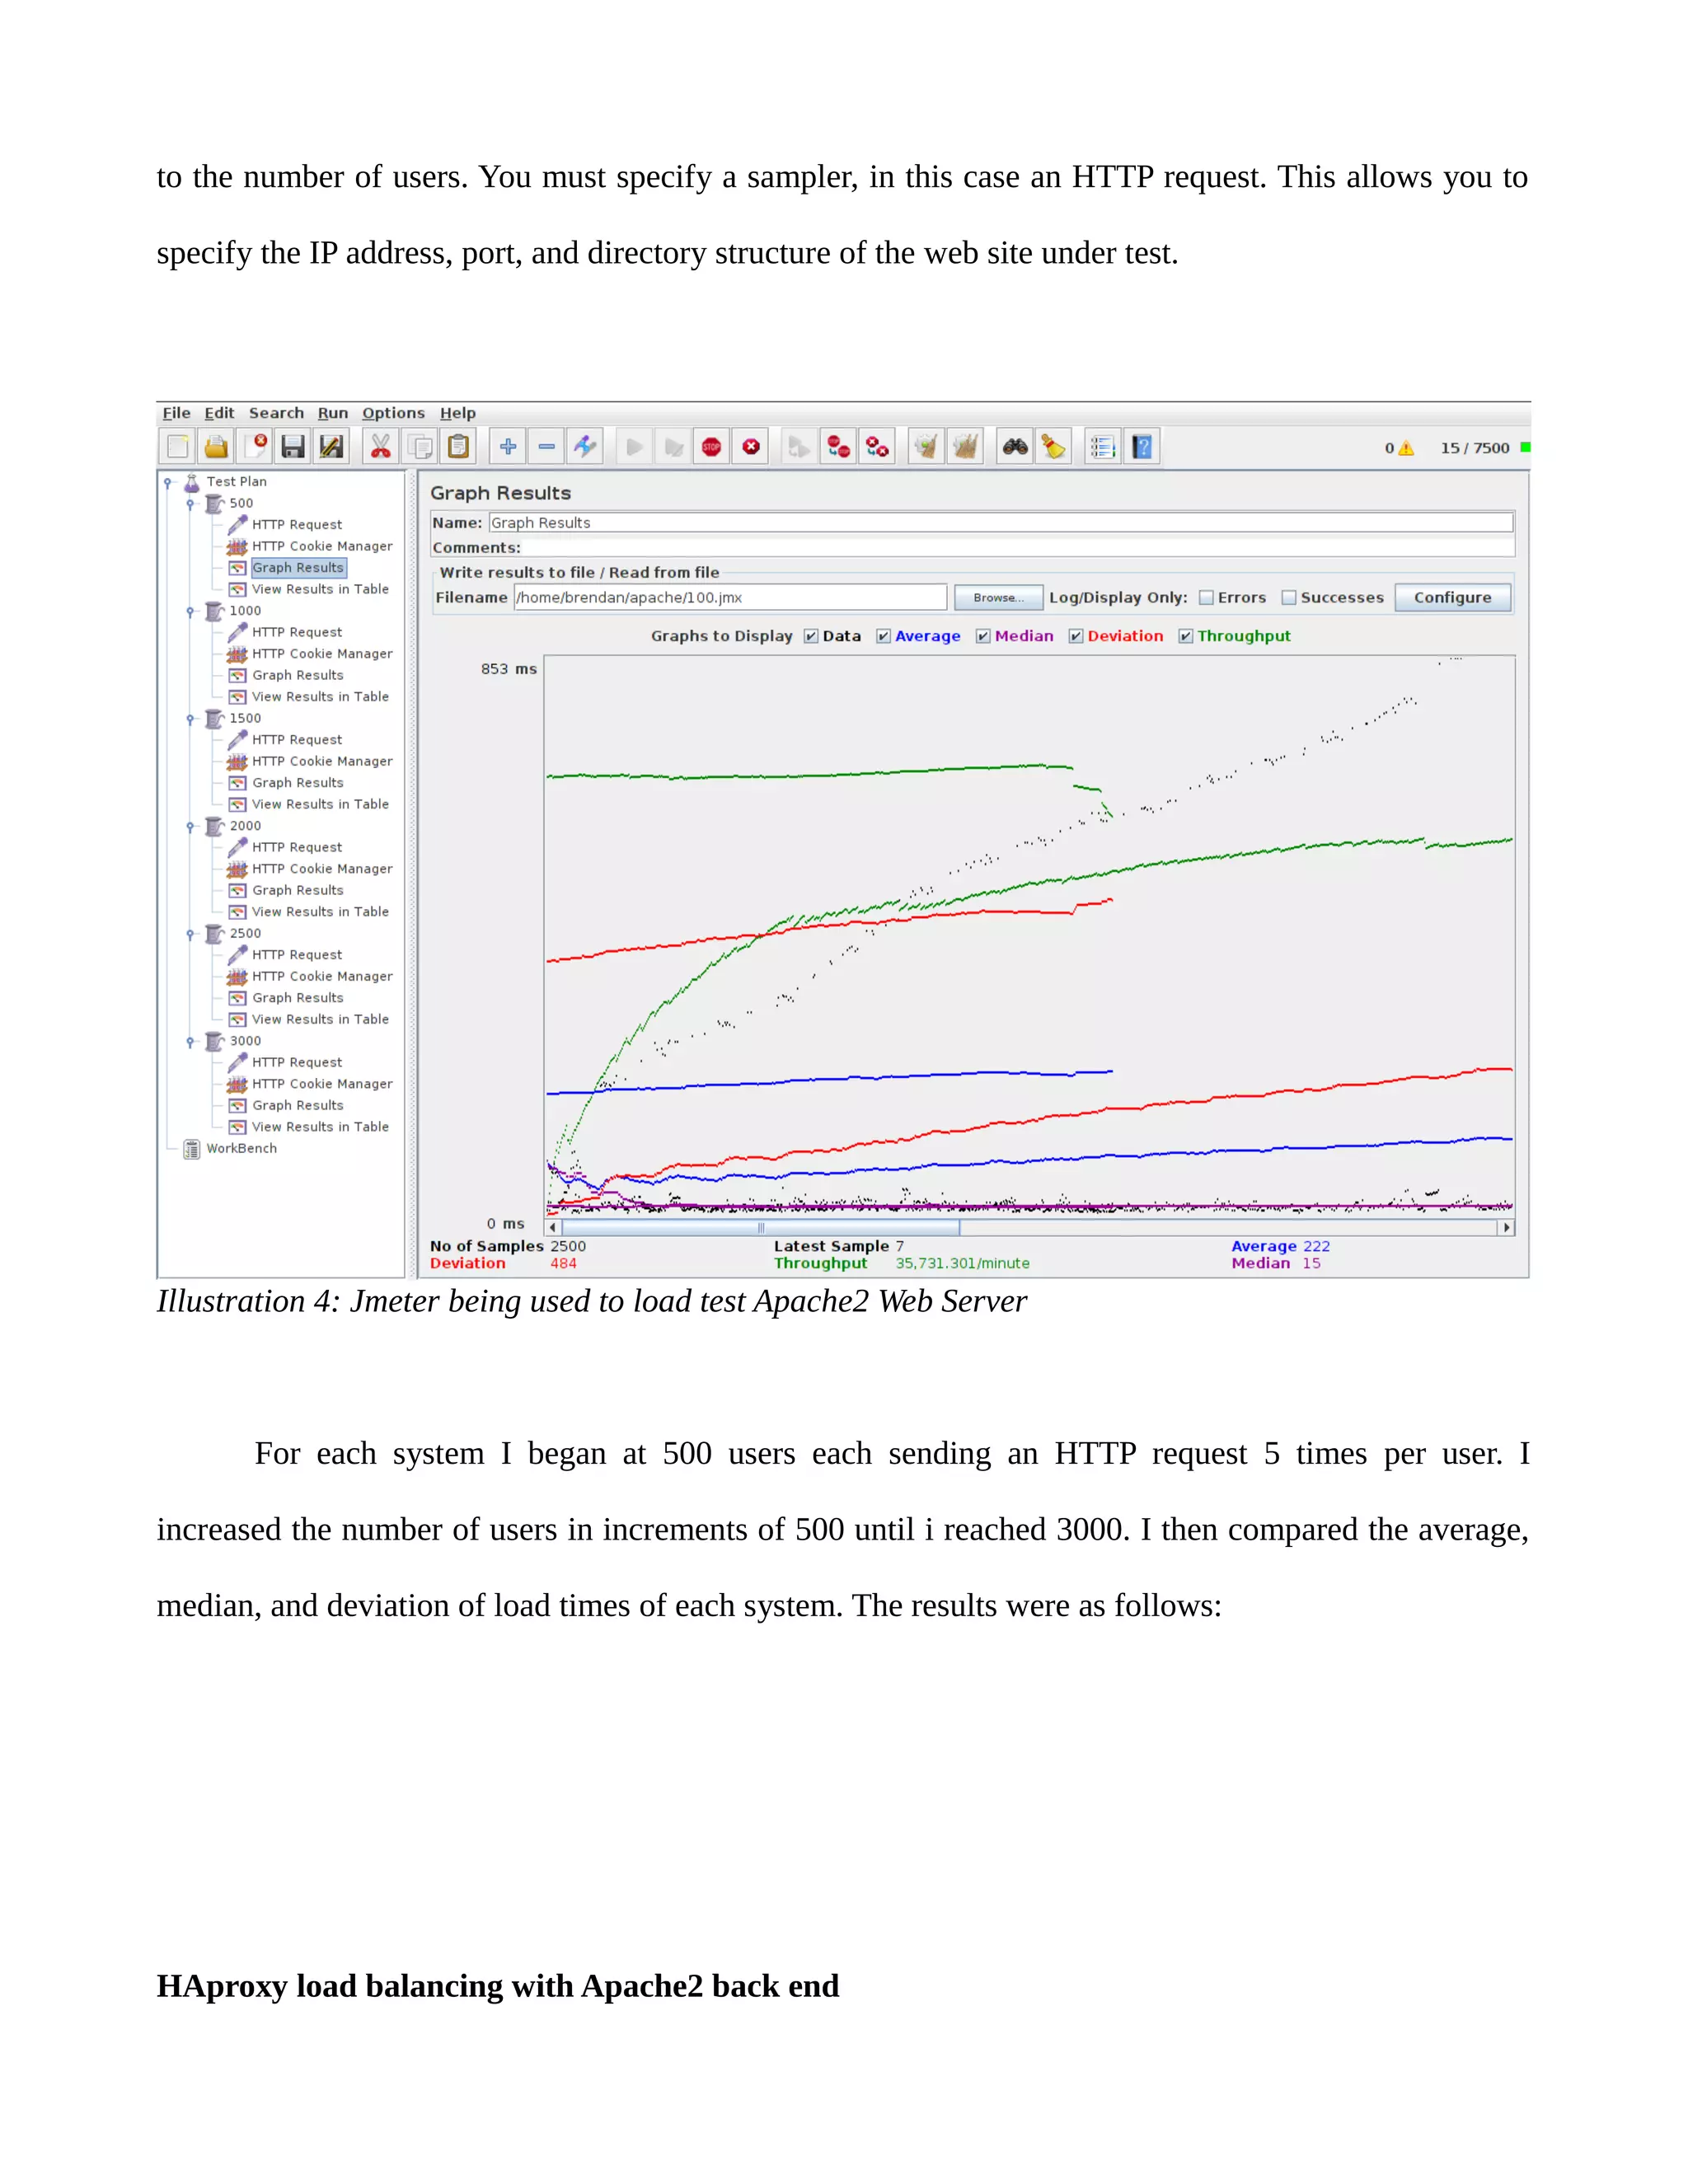Click the Start test play icon
1688x2184 pixels.
634,447
